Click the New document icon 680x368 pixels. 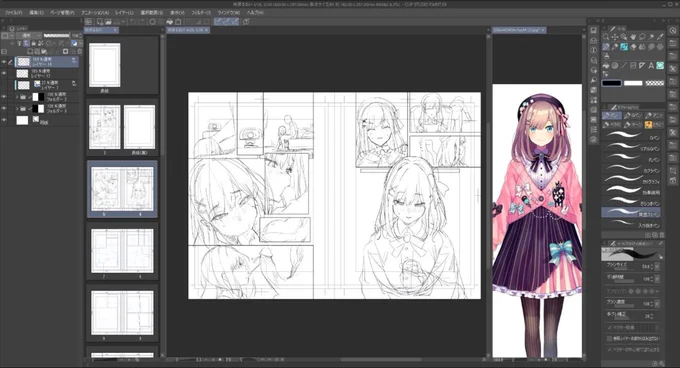tap(100, 21)
